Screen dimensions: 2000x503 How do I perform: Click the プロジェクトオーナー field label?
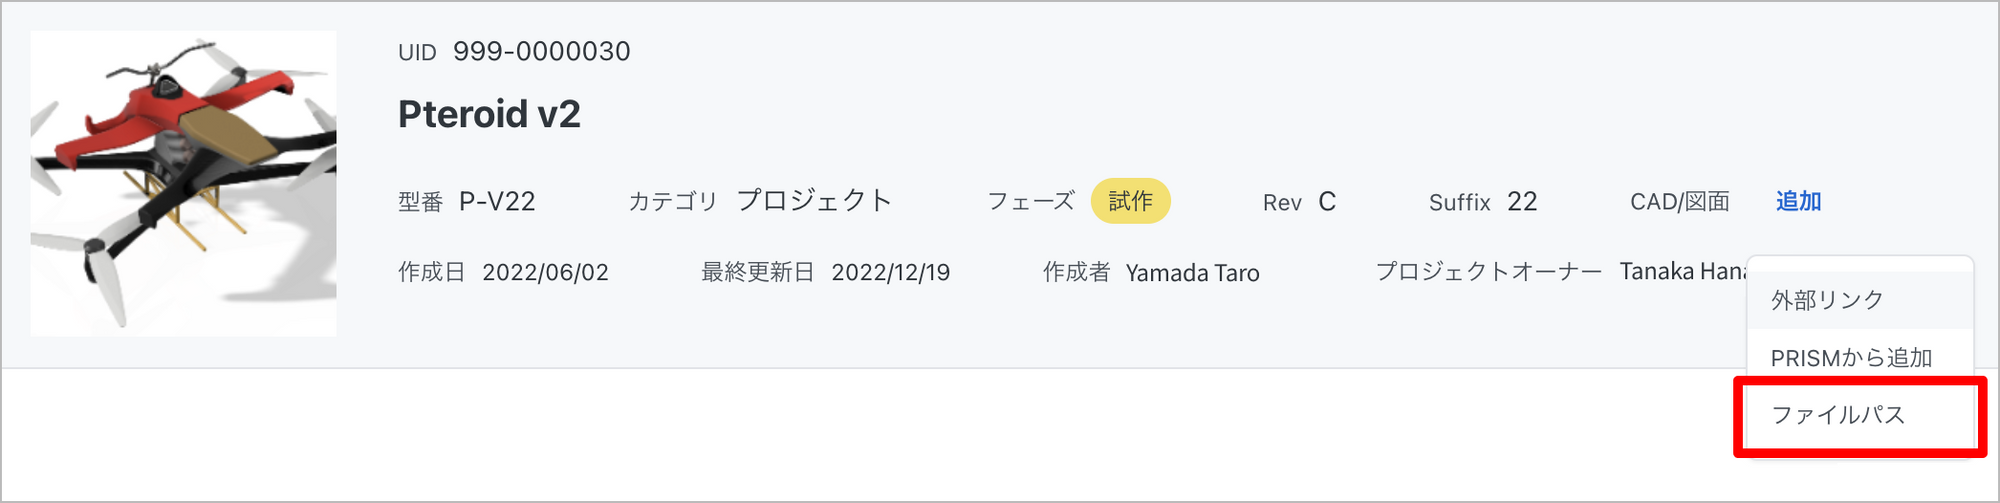(x=1489, y=271)
